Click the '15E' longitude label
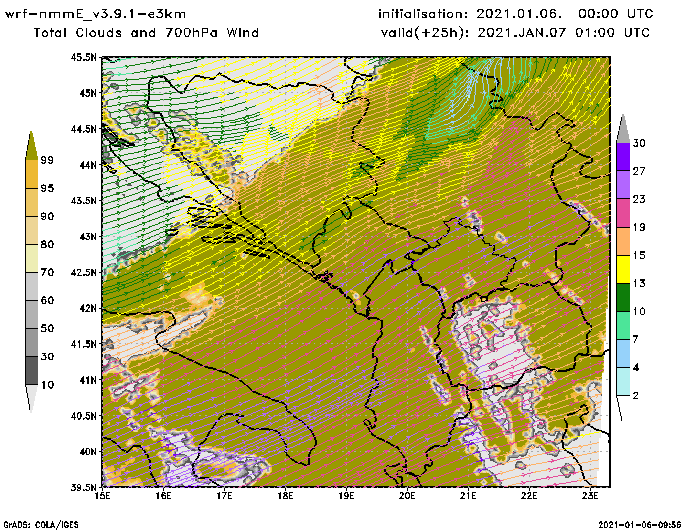The width and height of the screenshot is (700, 530). (x=103, y=496)
